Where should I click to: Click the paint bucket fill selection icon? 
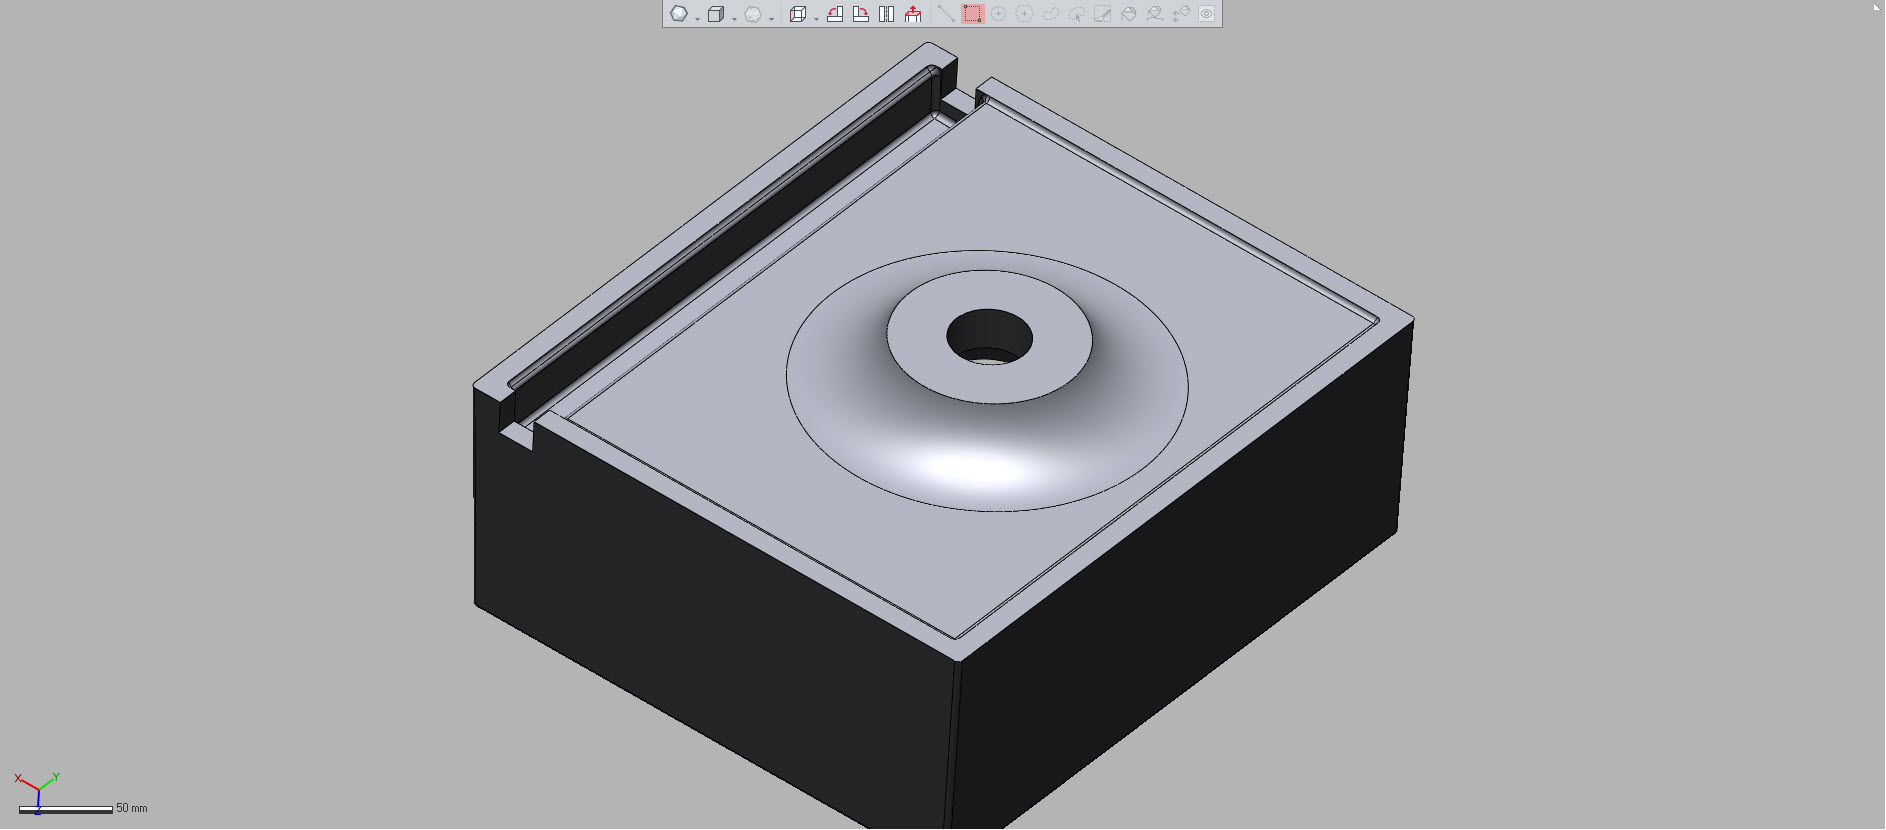coord(1129,14)
